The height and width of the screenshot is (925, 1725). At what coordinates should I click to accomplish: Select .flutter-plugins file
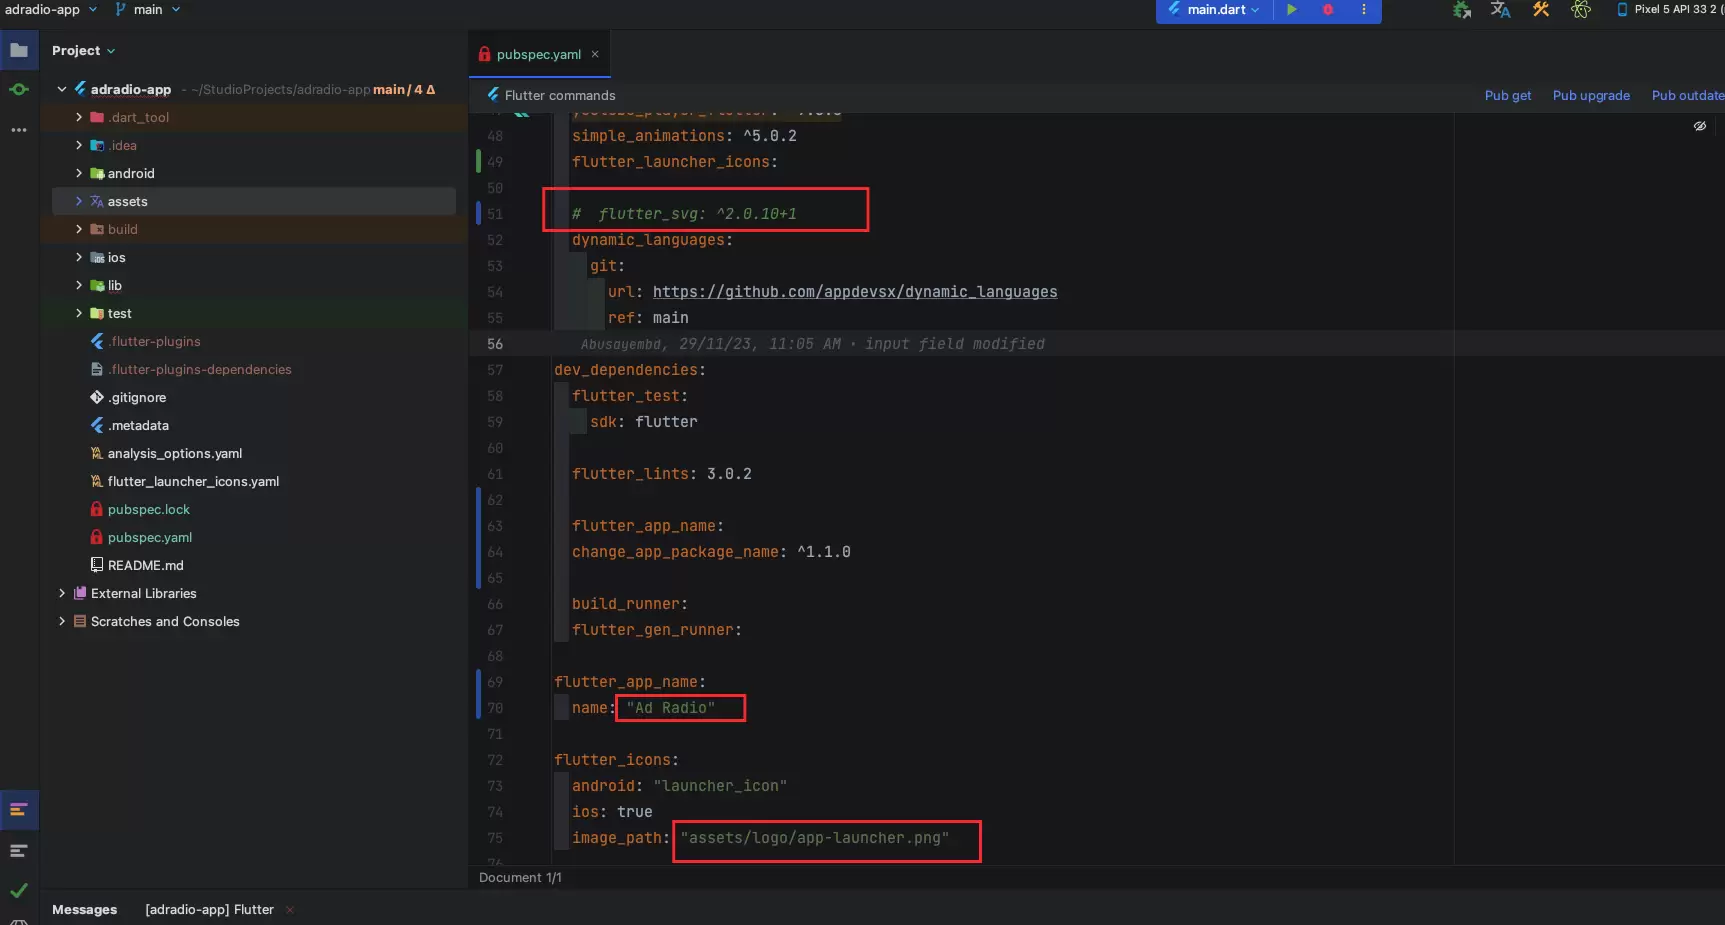[155, 341]
